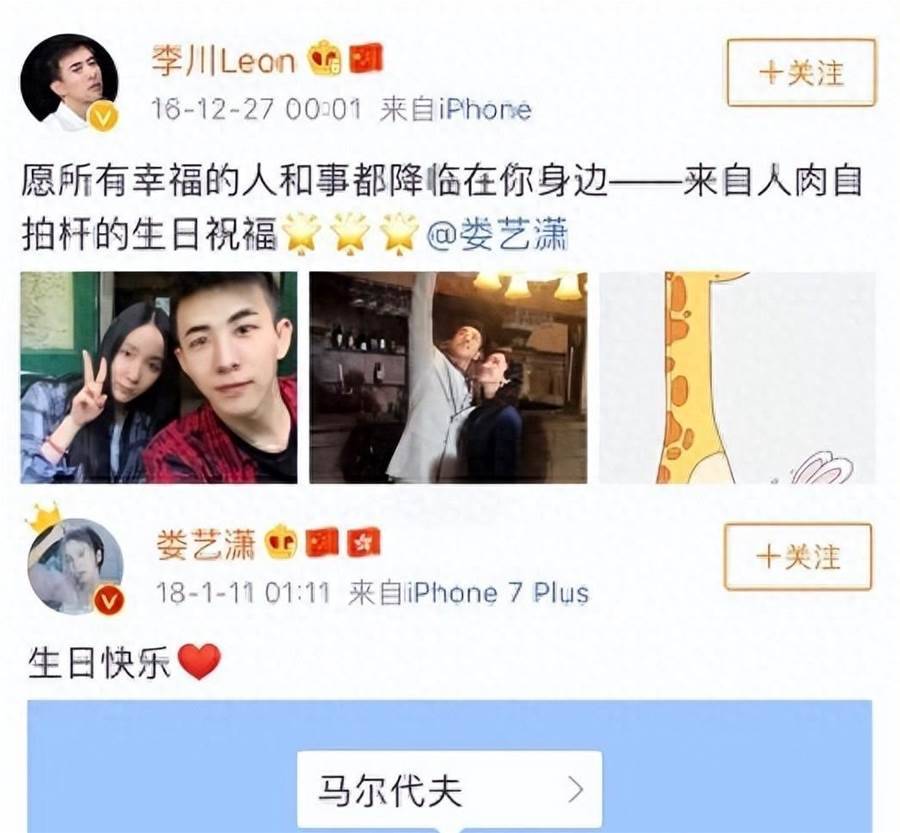Click the gold verified badge on 李川Leon's avatar

pos(103,117)
